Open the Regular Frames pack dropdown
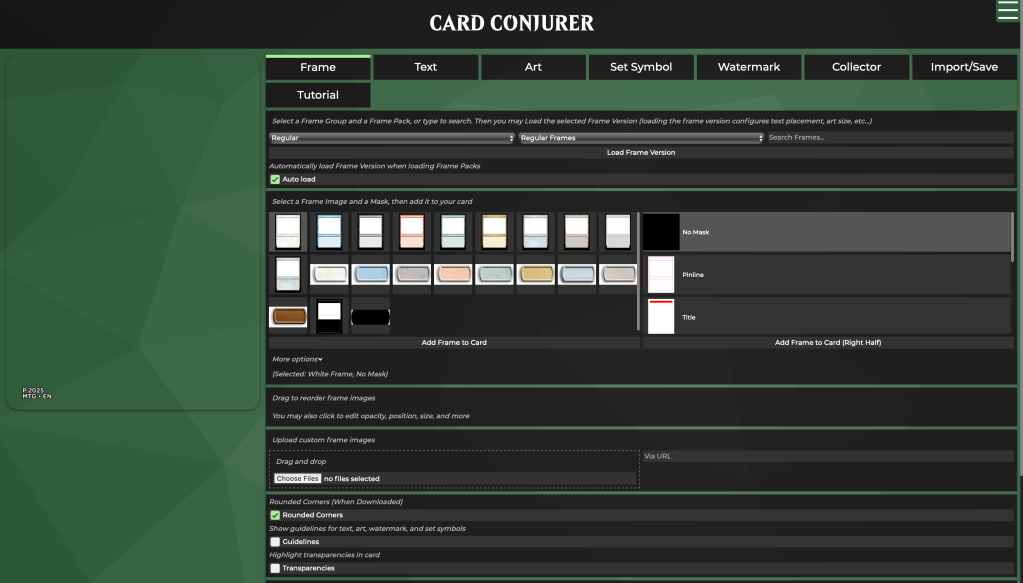 click(x=641, y=137)
